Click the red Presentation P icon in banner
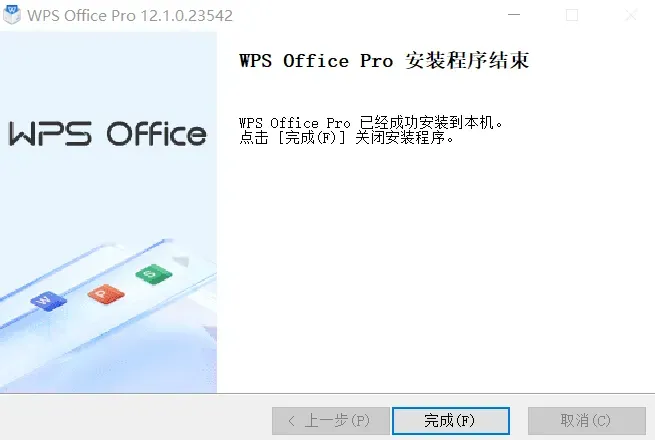This screenshot has height=440, width=655. pyautogui.click(x=106, y=294)
